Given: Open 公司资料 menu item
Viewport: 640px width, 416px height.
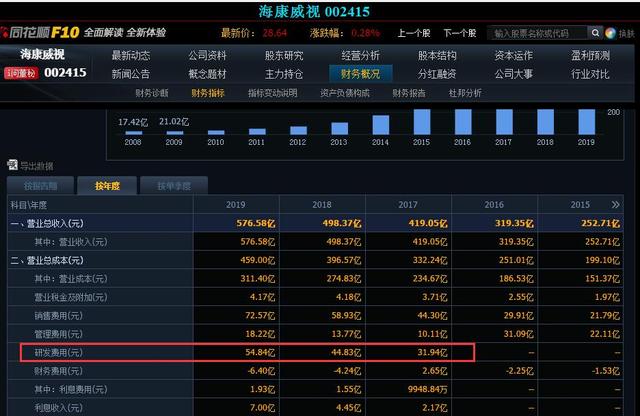Looking at the screenshot, I should 207,56.
